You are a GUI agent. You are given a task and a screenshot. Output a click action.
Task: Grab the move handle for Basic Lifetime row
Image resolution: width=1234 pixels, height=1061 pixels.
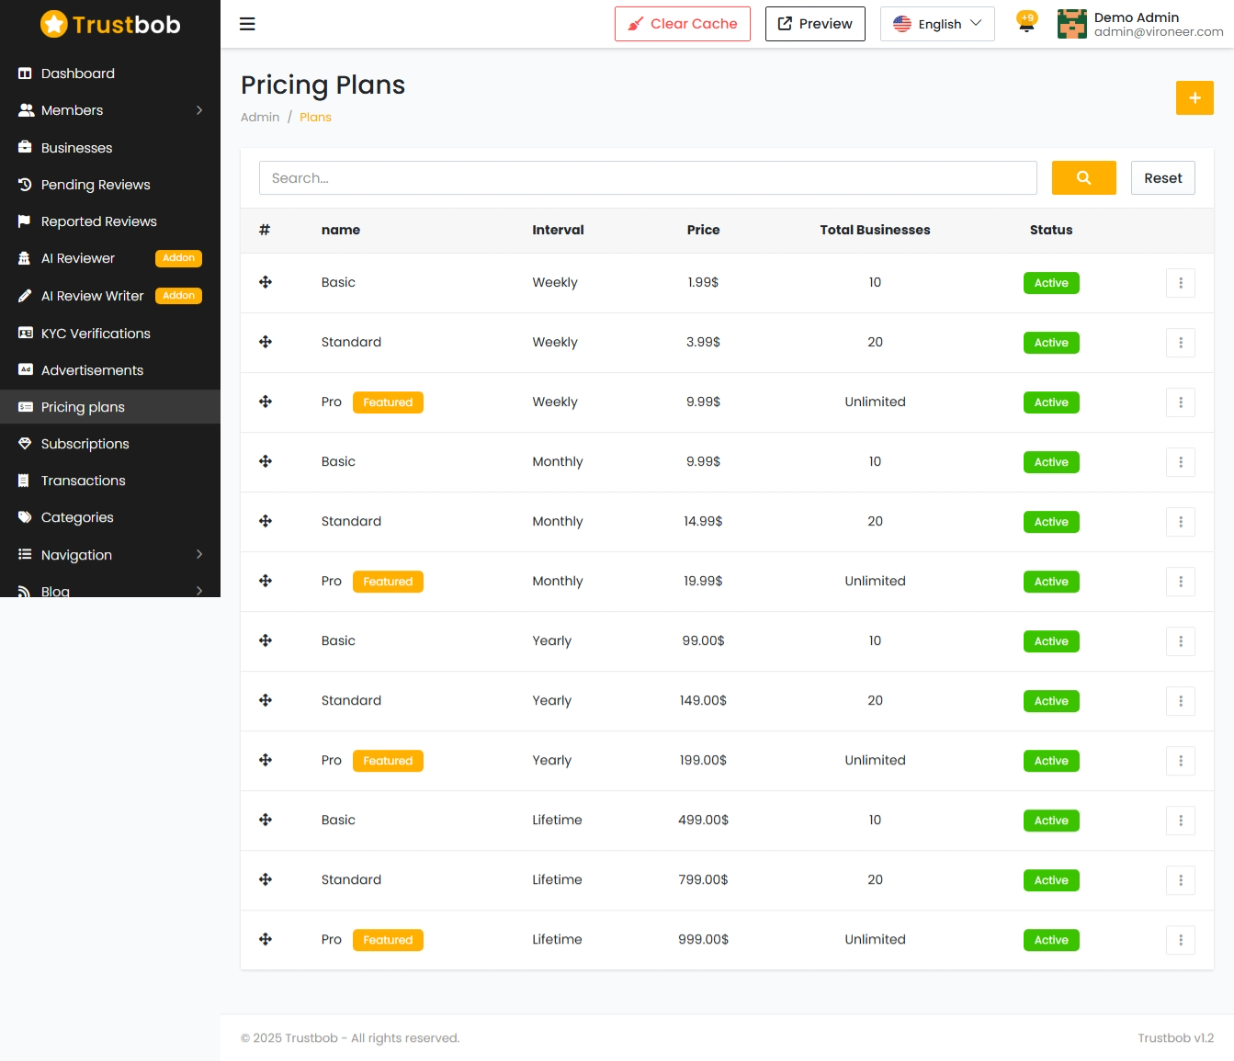265,820
